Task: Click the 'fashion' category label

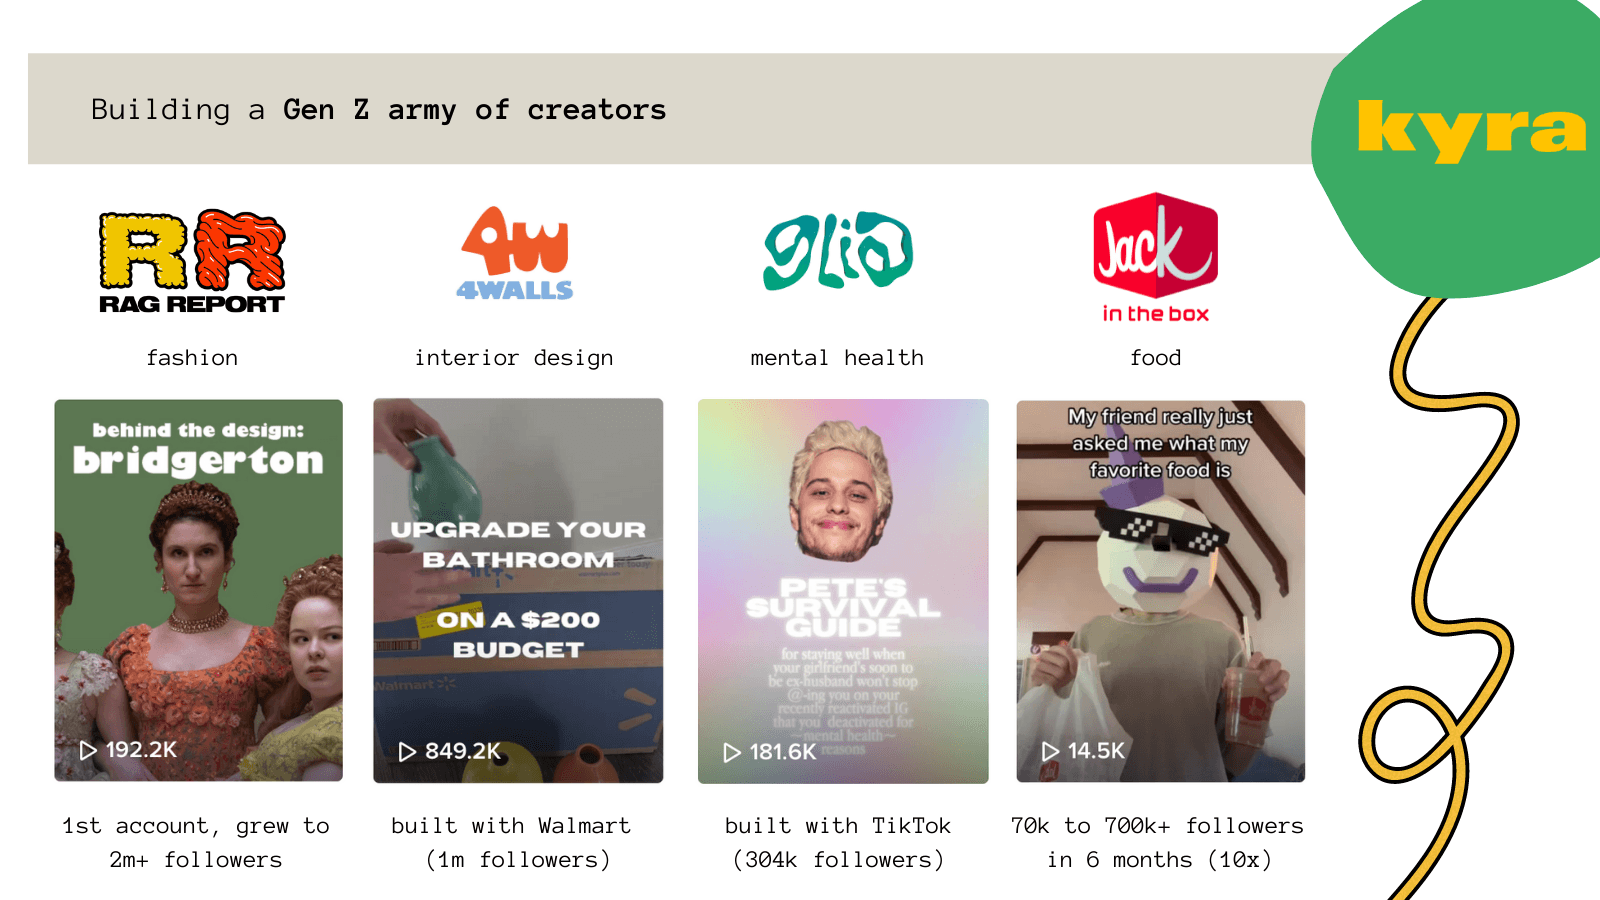Action: pos(192,358)
